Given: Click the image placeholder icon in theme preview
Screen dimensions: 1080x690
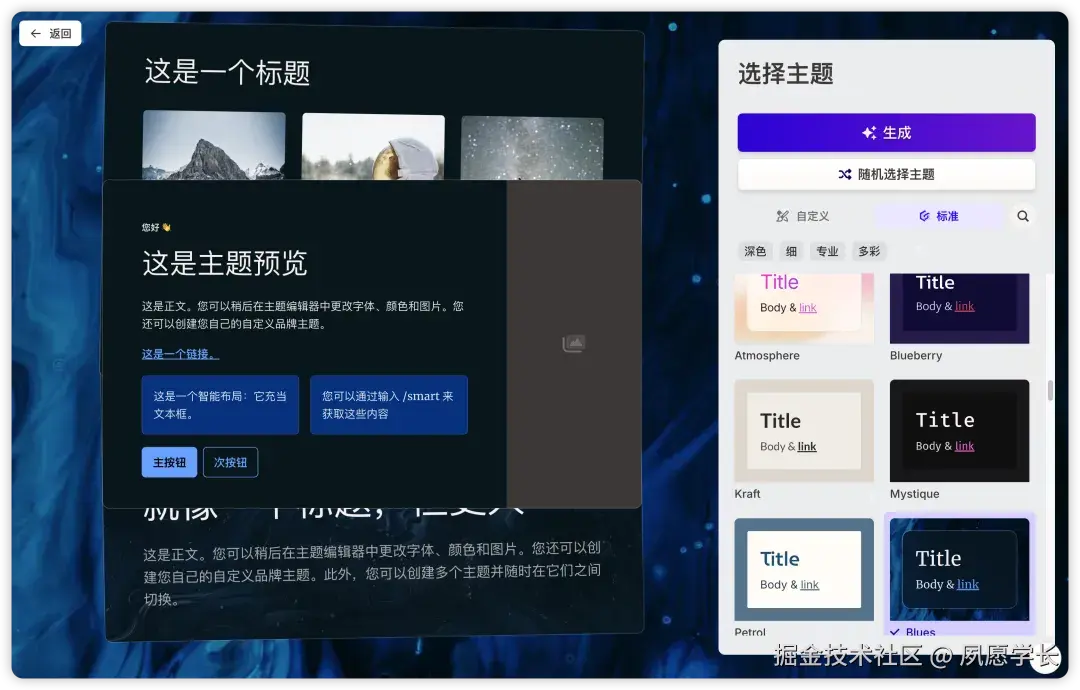Looking at the screenshot, I should click(573, 343).
